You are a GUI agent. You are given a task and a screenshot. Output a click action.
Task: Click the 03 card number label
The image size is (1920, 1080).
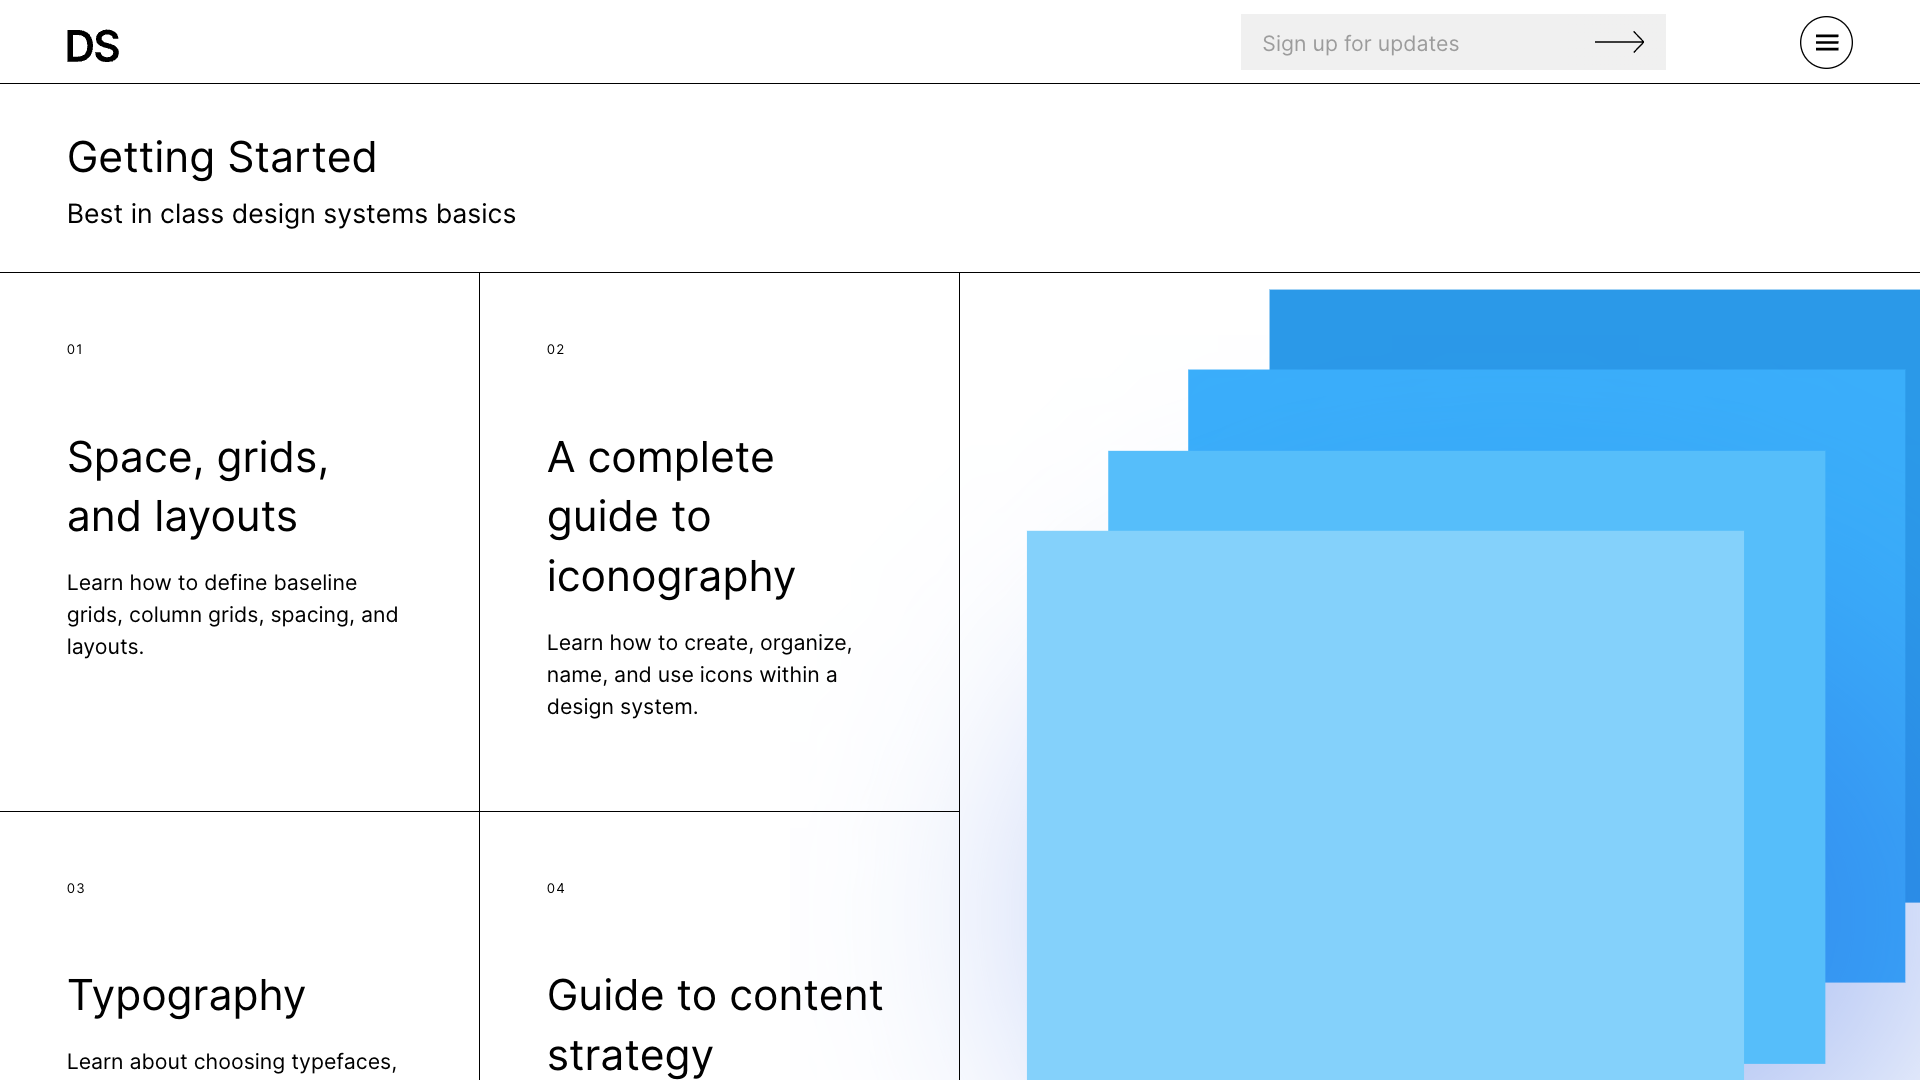[76, 888]
